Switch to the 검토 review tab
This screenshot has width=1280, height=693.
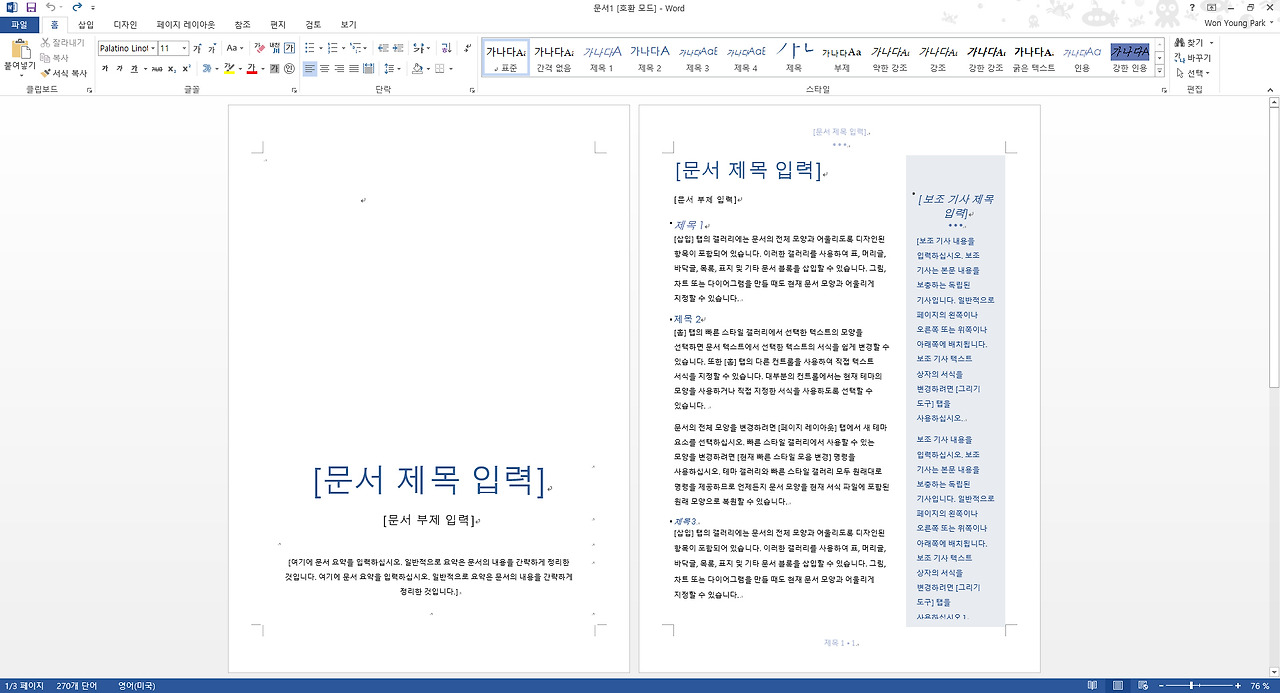pos(313,24)
